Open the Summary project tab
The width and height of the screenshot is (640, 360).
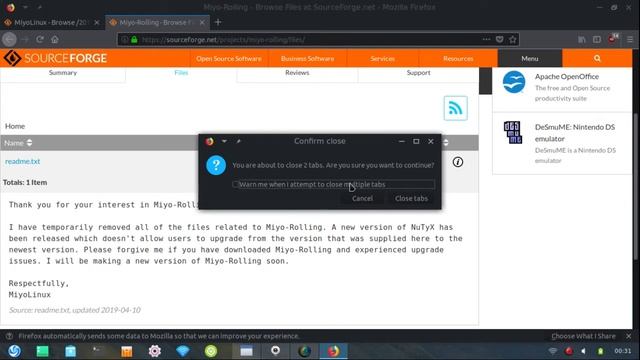(63, 73)
